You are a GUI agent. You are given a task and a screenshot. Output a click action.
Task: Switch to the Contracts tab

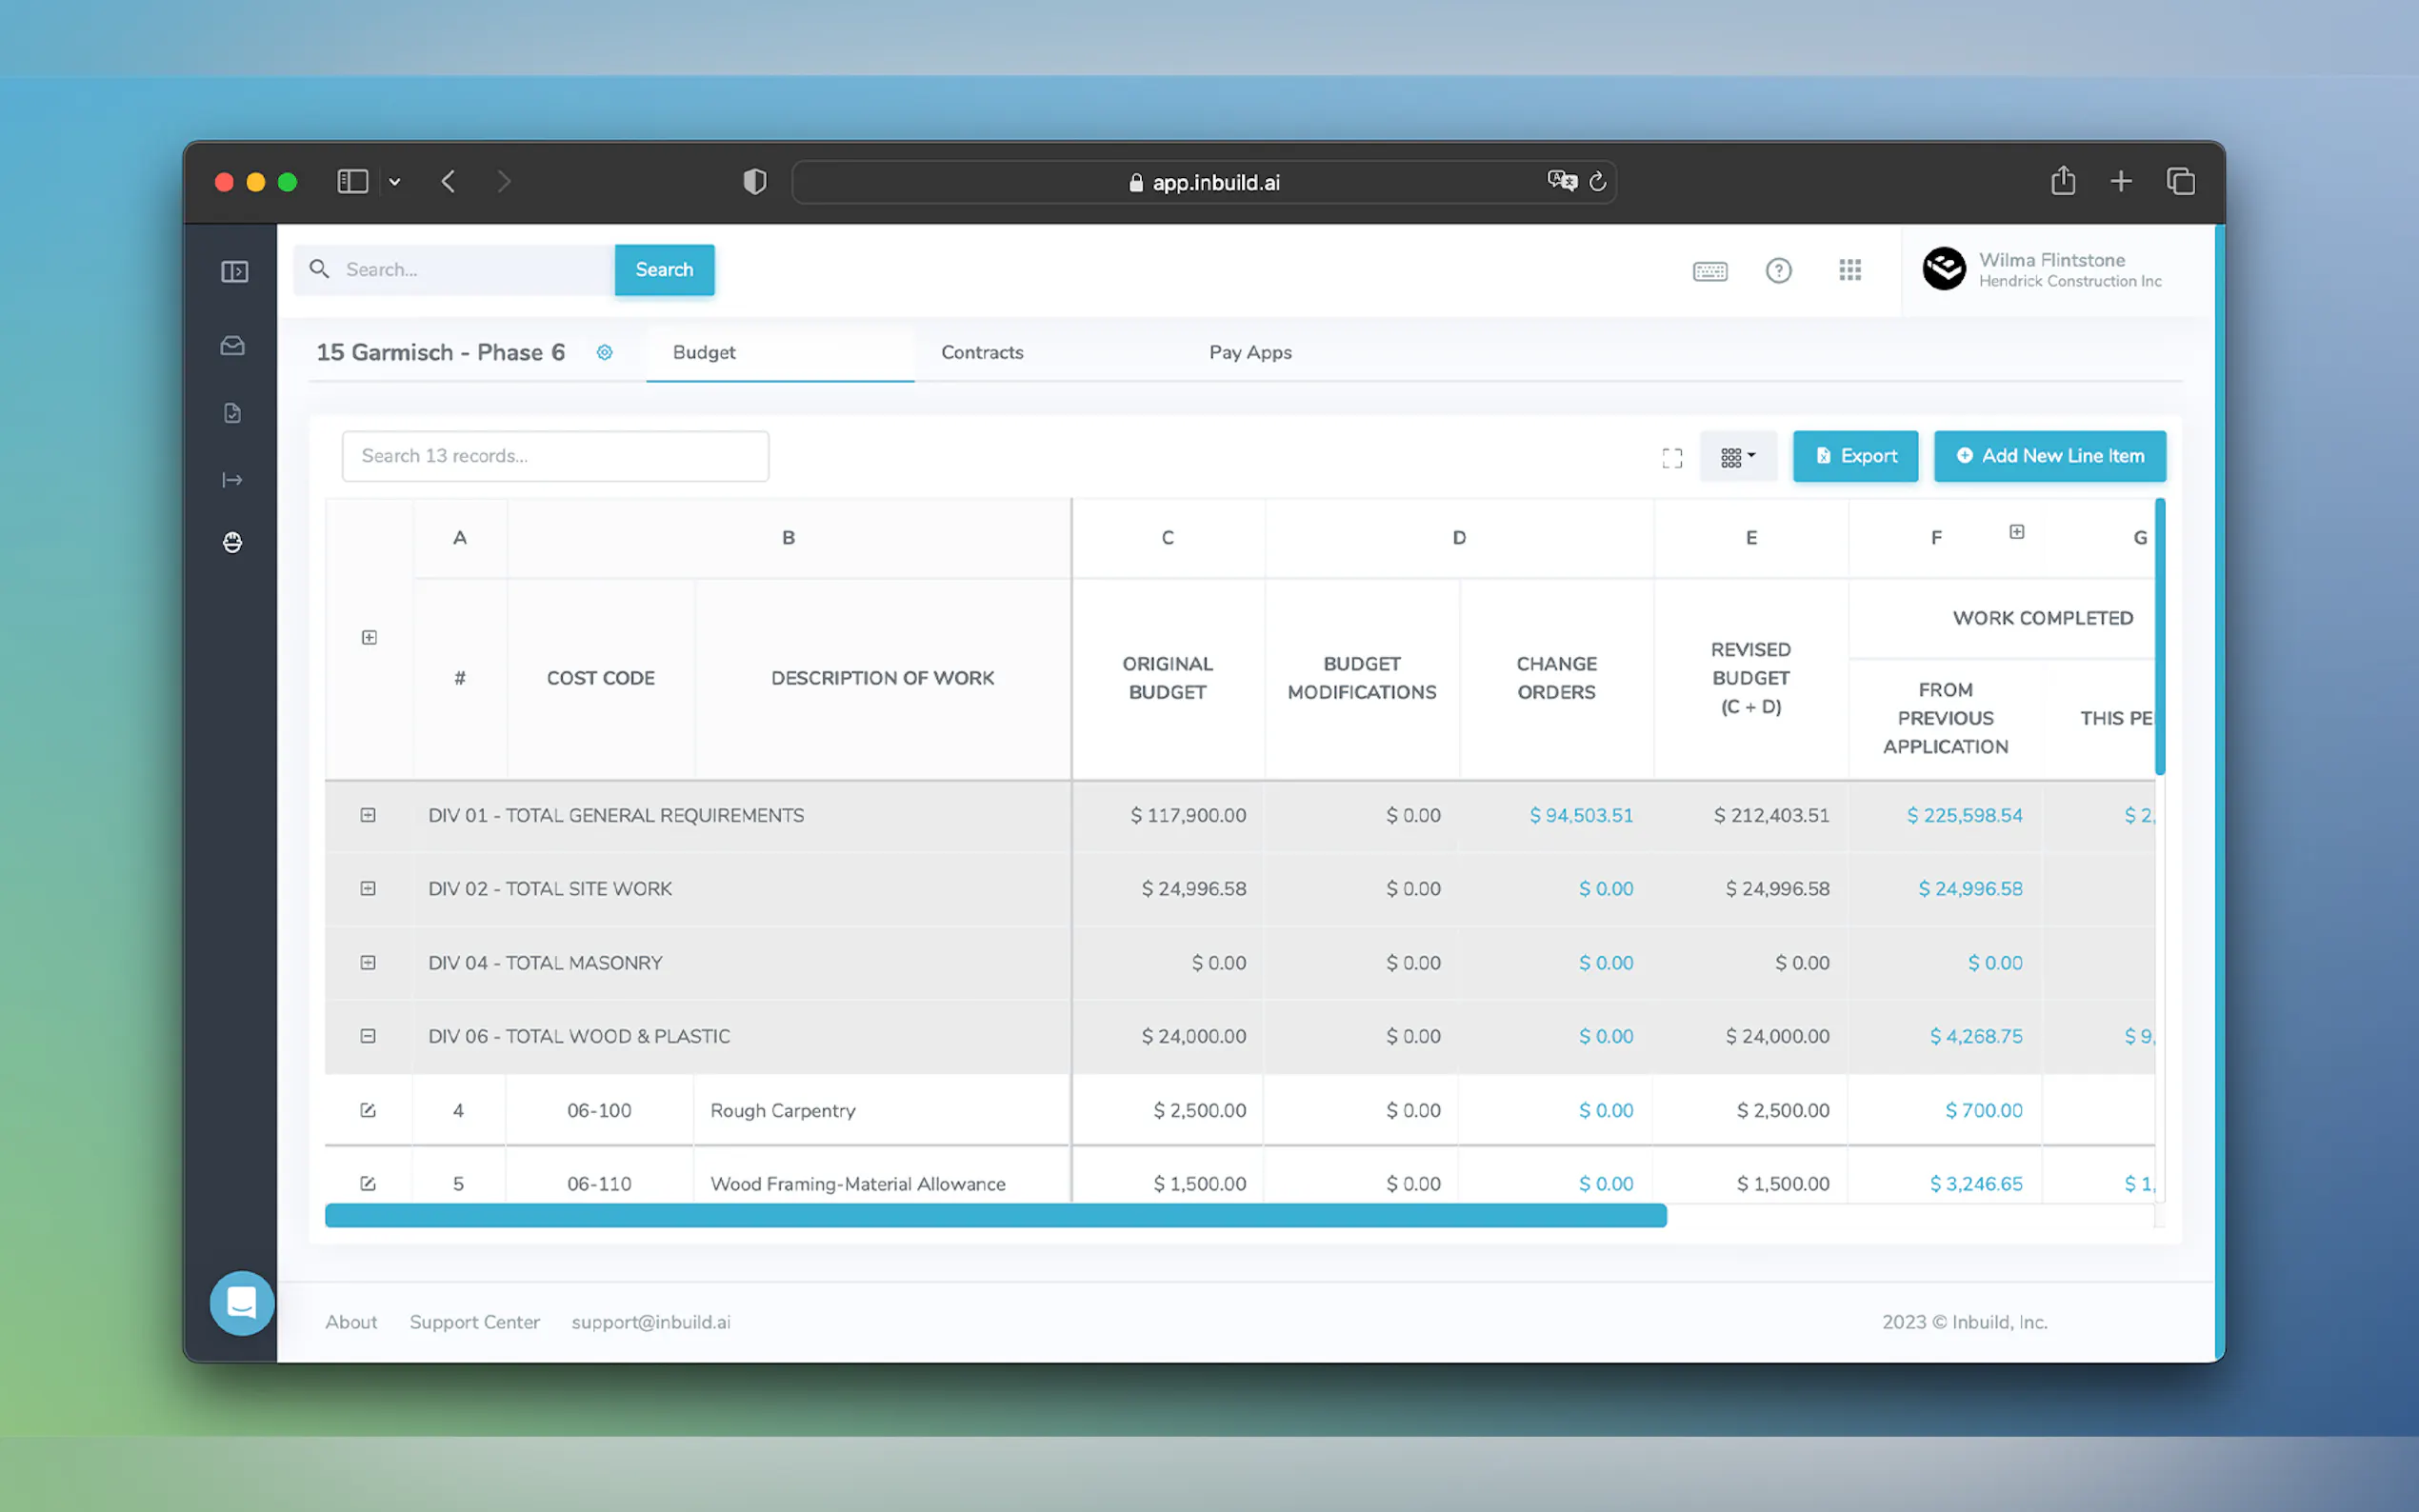click(x=981, y=352)
